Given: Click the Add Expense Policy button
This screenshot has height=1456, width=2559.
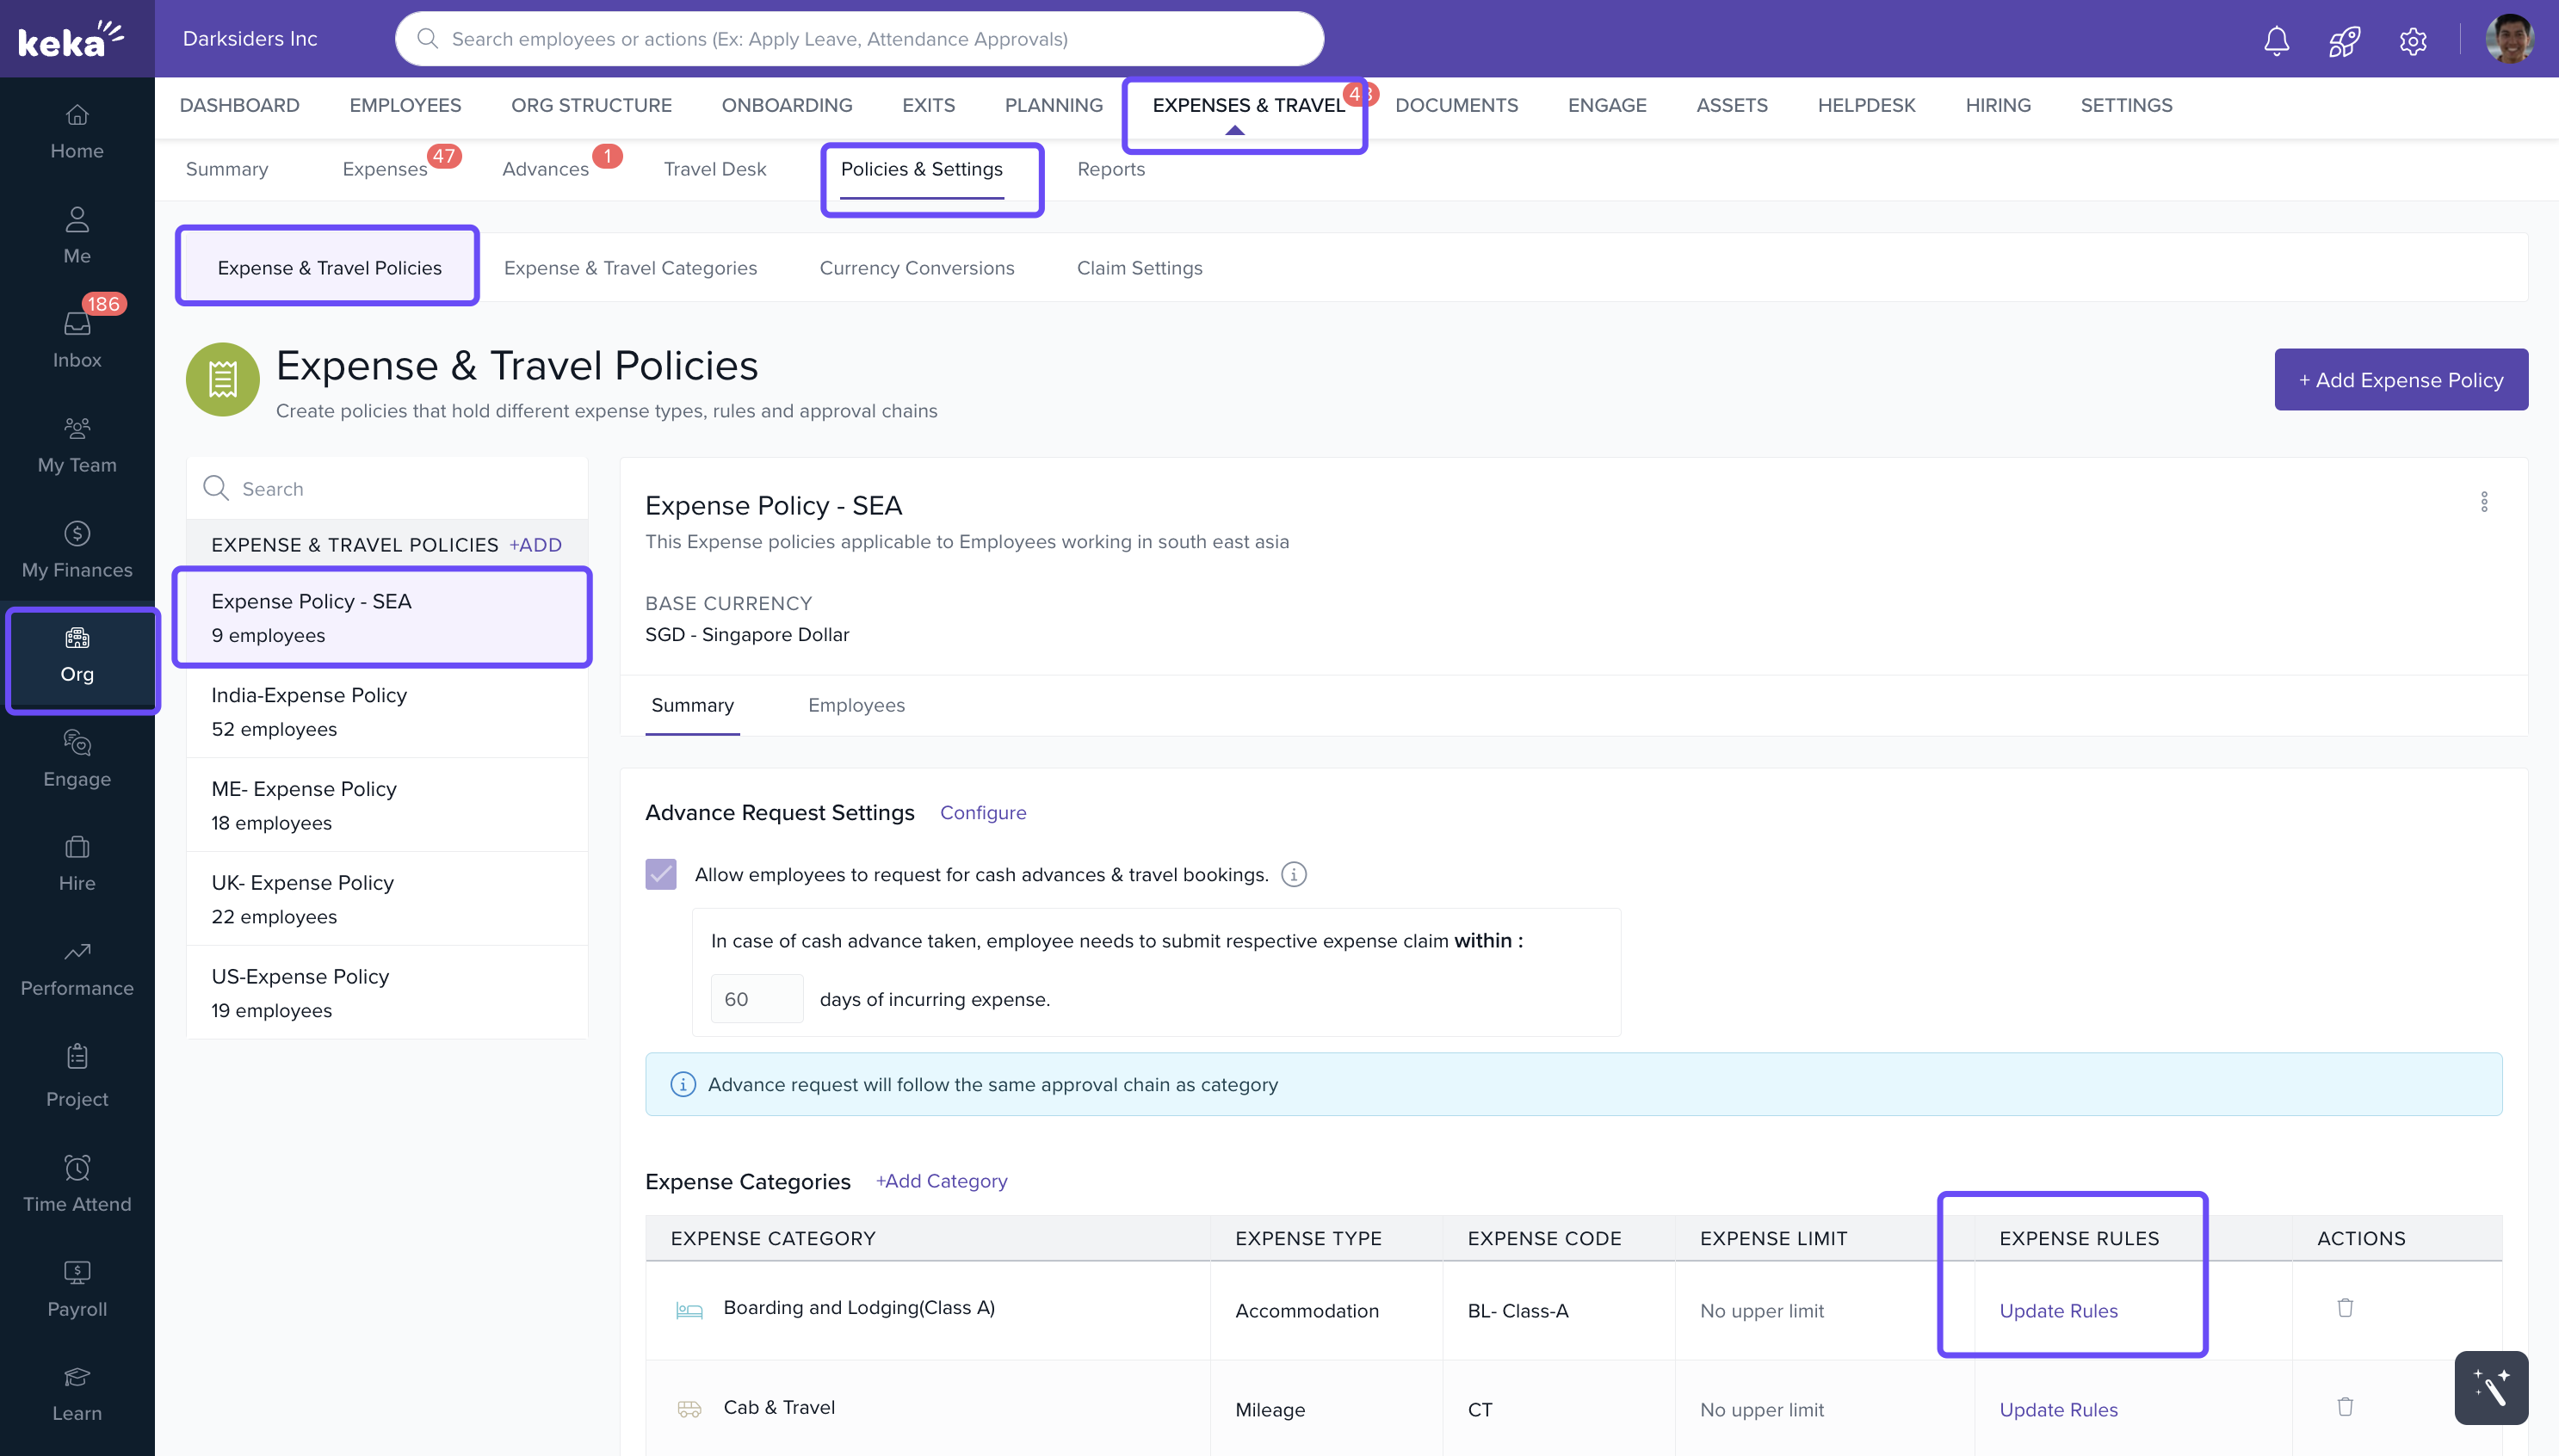Looking at the screenshot, I should tap(2400, 380).
